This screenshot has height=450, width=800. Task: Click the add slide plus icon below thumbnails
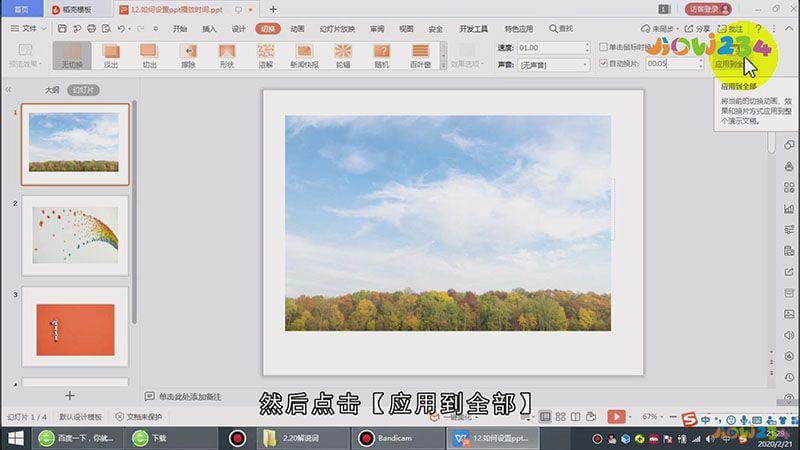coord(70,395)
